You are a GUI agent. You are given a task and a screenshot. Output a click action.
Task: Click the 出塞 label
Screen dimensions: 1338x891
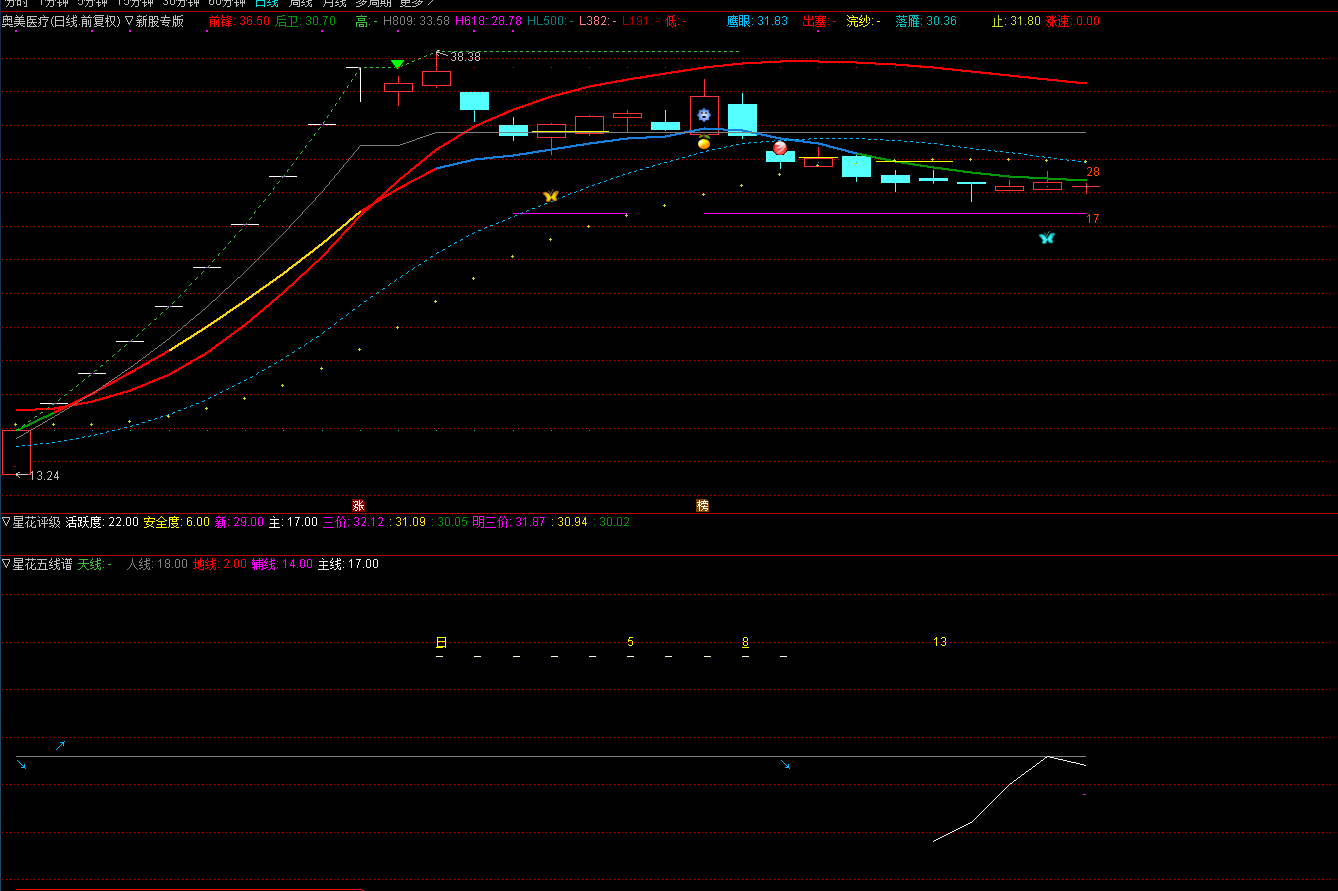[x=818, y=21]
